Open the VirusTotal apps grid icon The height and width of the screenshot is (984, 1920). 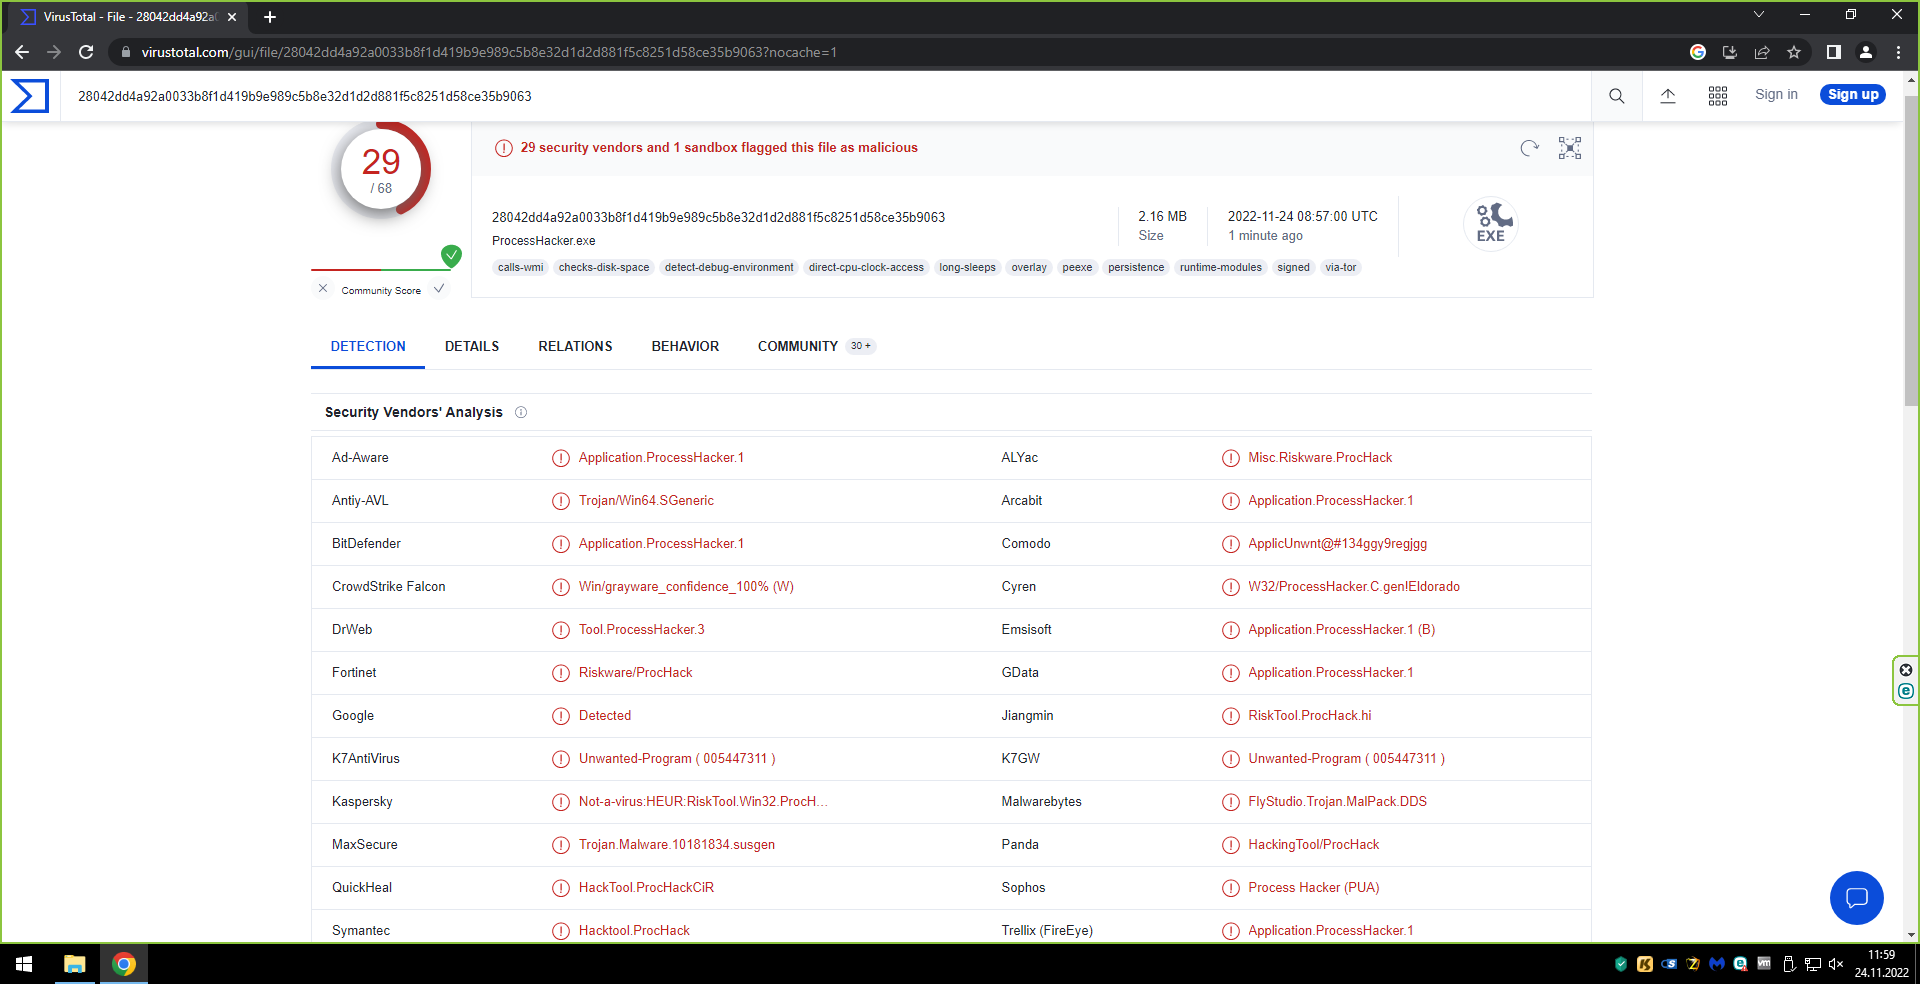point(1718,96)
